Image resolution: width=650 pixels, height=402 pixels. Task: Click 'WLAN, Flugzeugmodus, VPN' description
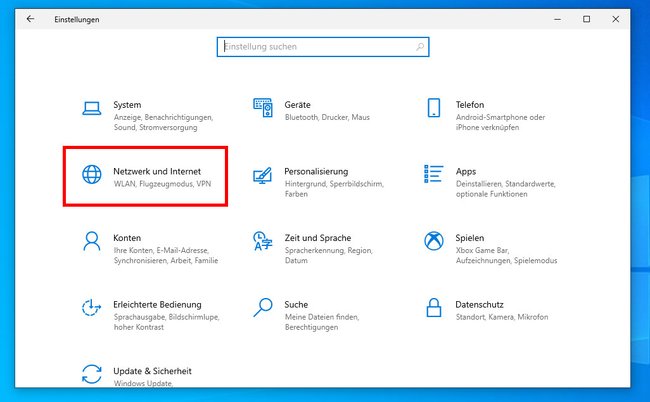pos(162,184)
